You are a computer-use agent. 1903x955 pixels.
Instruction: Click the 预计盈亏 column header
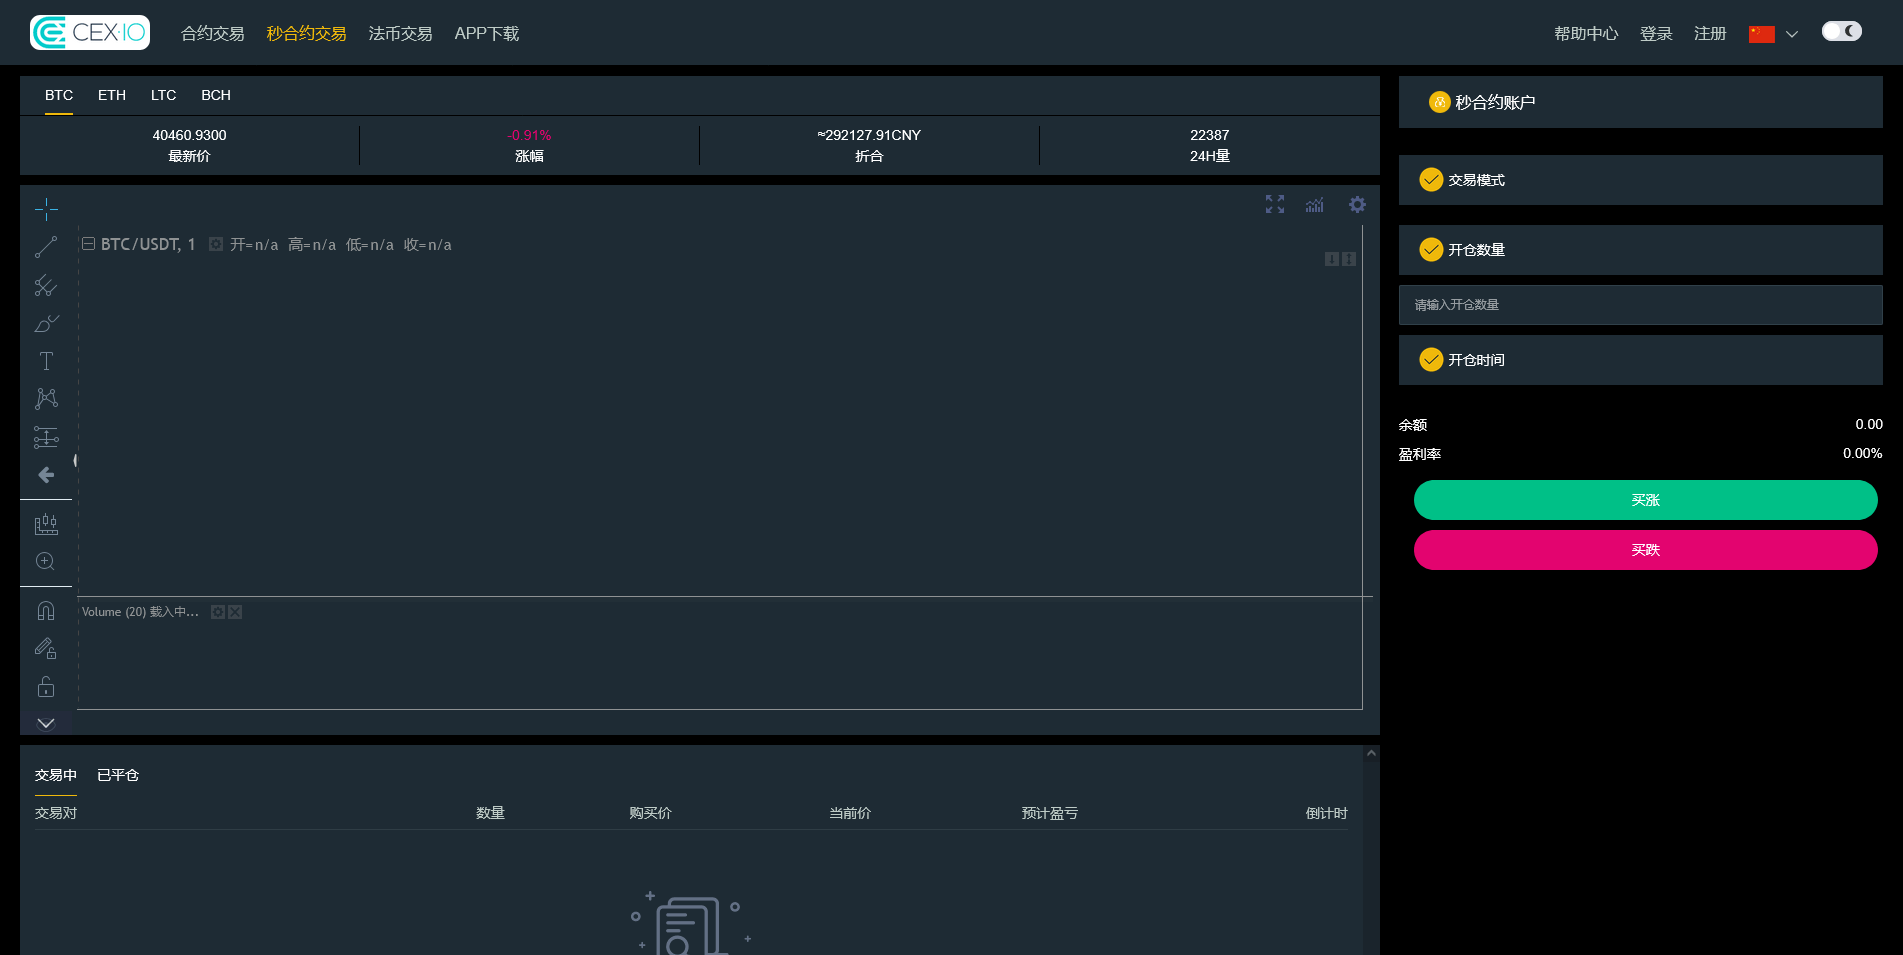[1050, 813]
